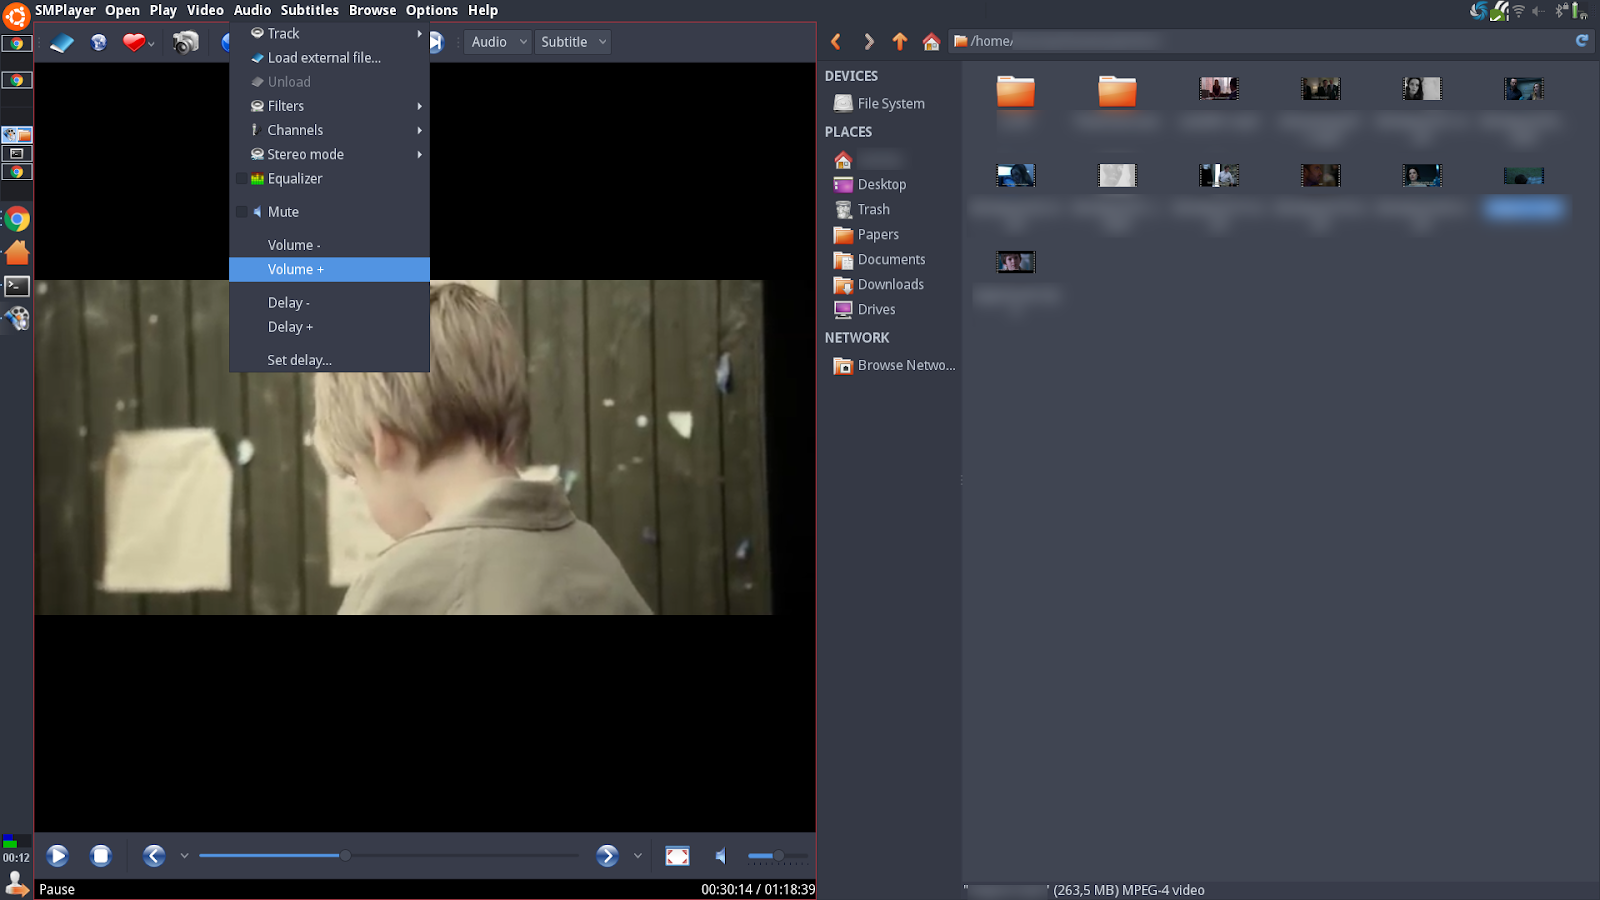Enable Mute in the Audio menu
This screenshot has width=1600, height=900.
(283, 211)
